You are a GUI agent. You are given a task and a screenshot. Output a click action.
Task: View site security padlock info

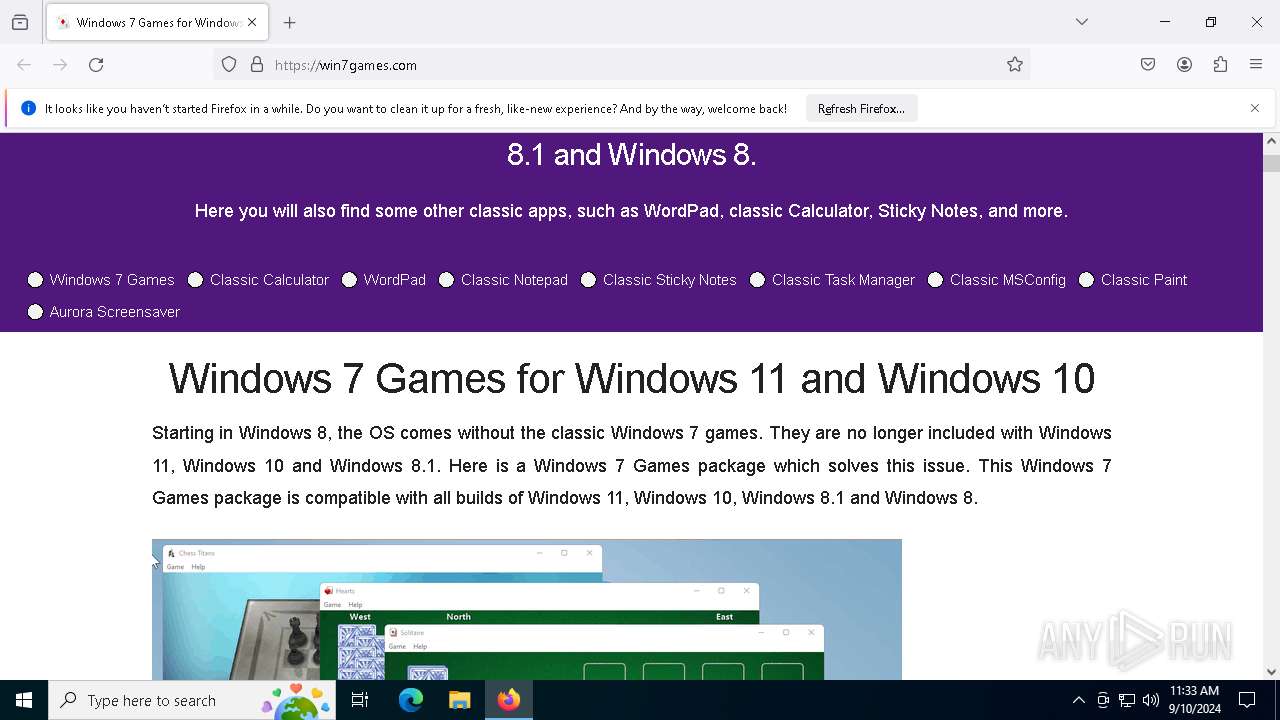pyautogui.click(x=257, y=65)
